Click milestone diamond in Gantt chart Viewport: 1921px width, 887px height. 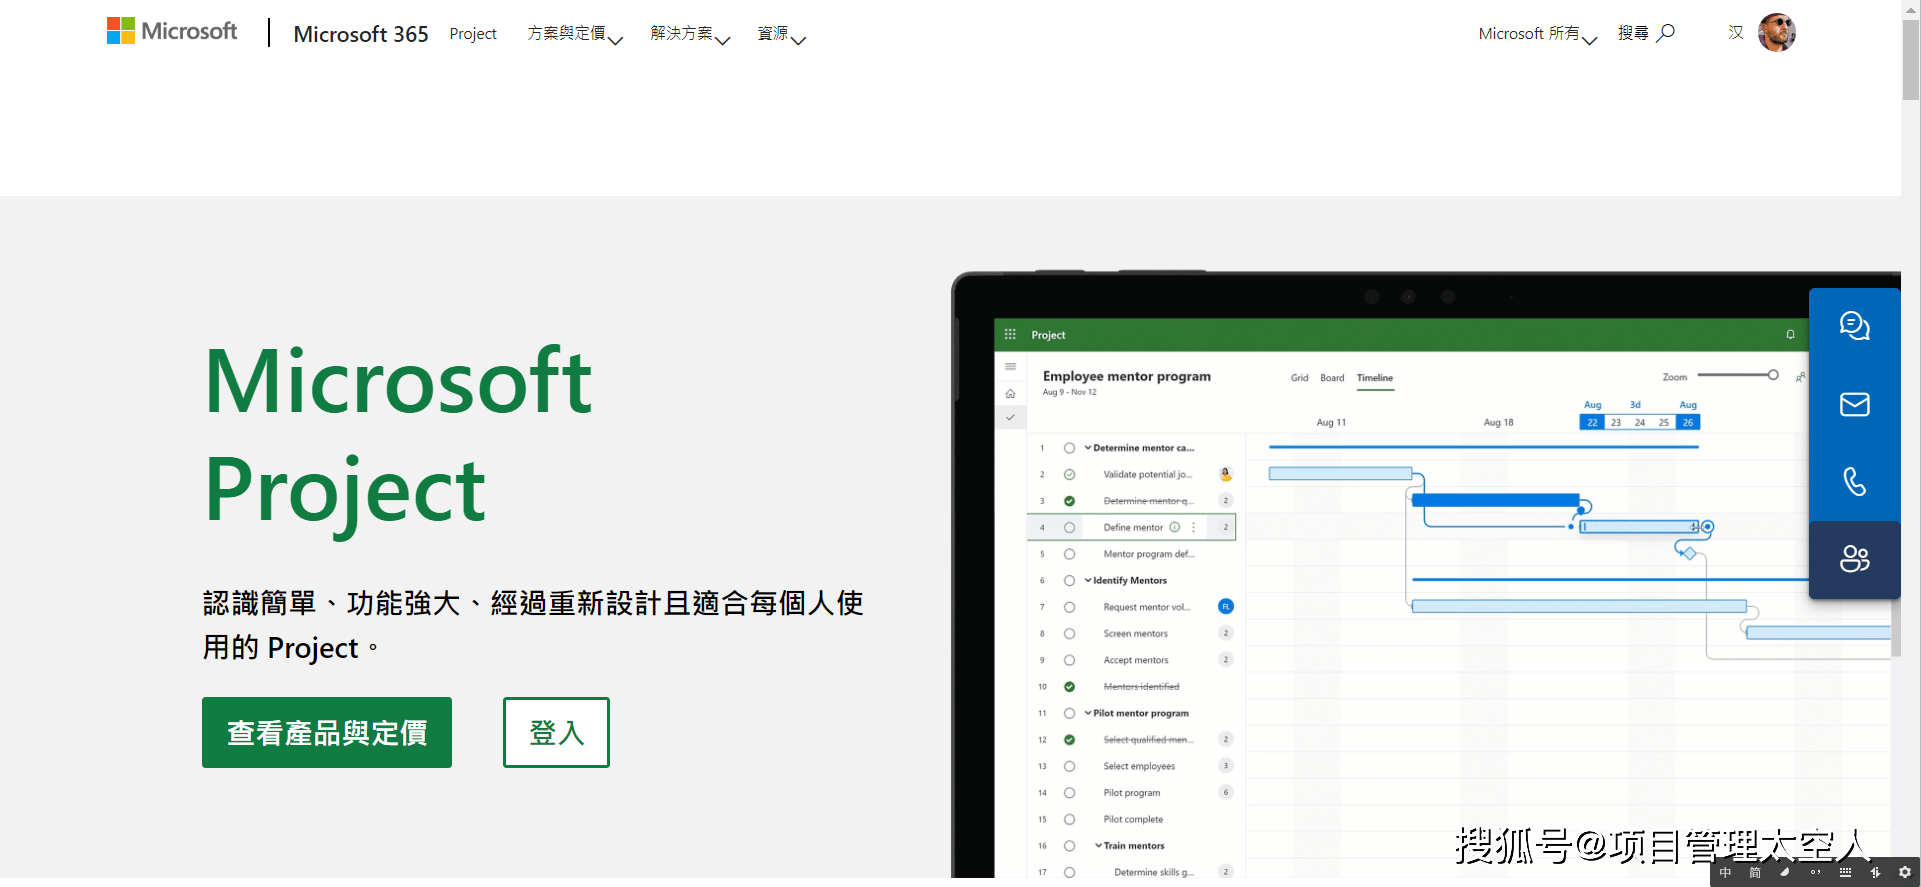(1689, 553)
